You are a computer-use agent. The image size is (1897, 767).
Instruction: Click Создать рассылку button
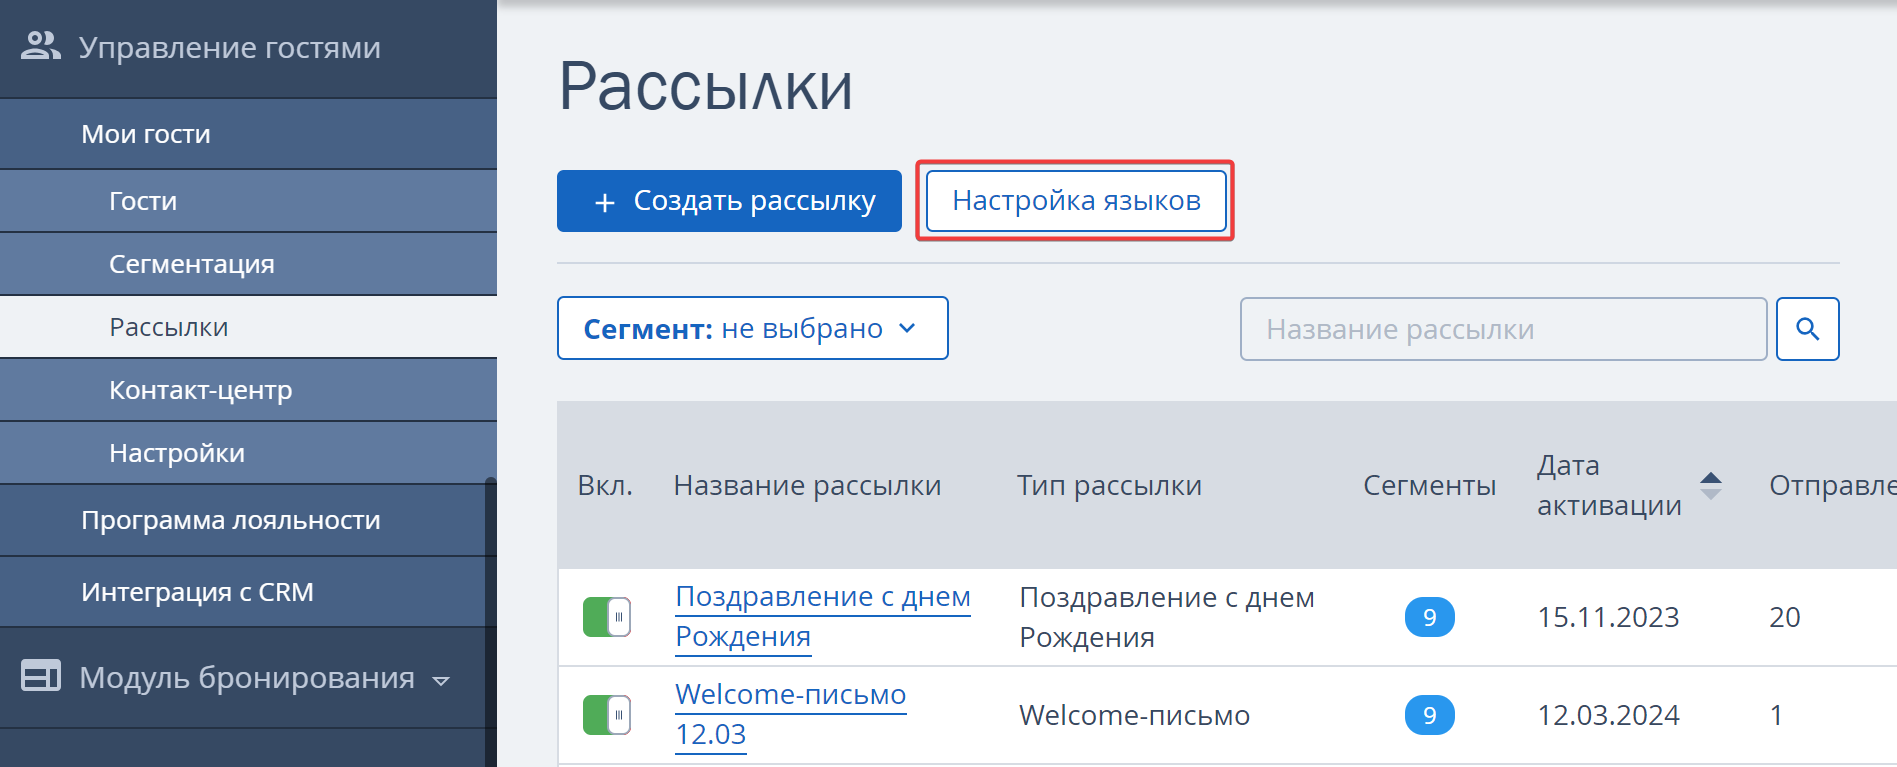[729, 201]
